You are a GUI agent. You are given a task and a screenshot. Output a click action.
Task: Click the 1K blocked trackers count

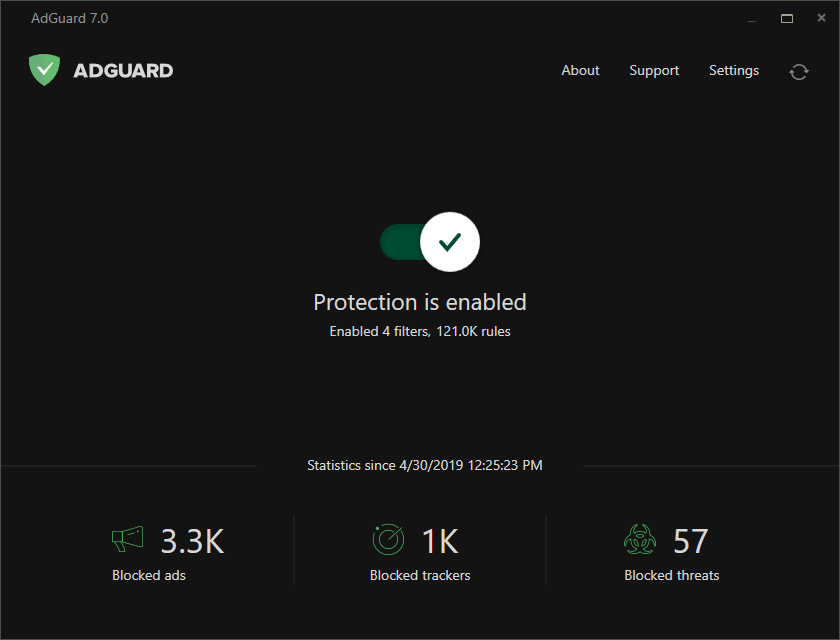click(439, 541)
